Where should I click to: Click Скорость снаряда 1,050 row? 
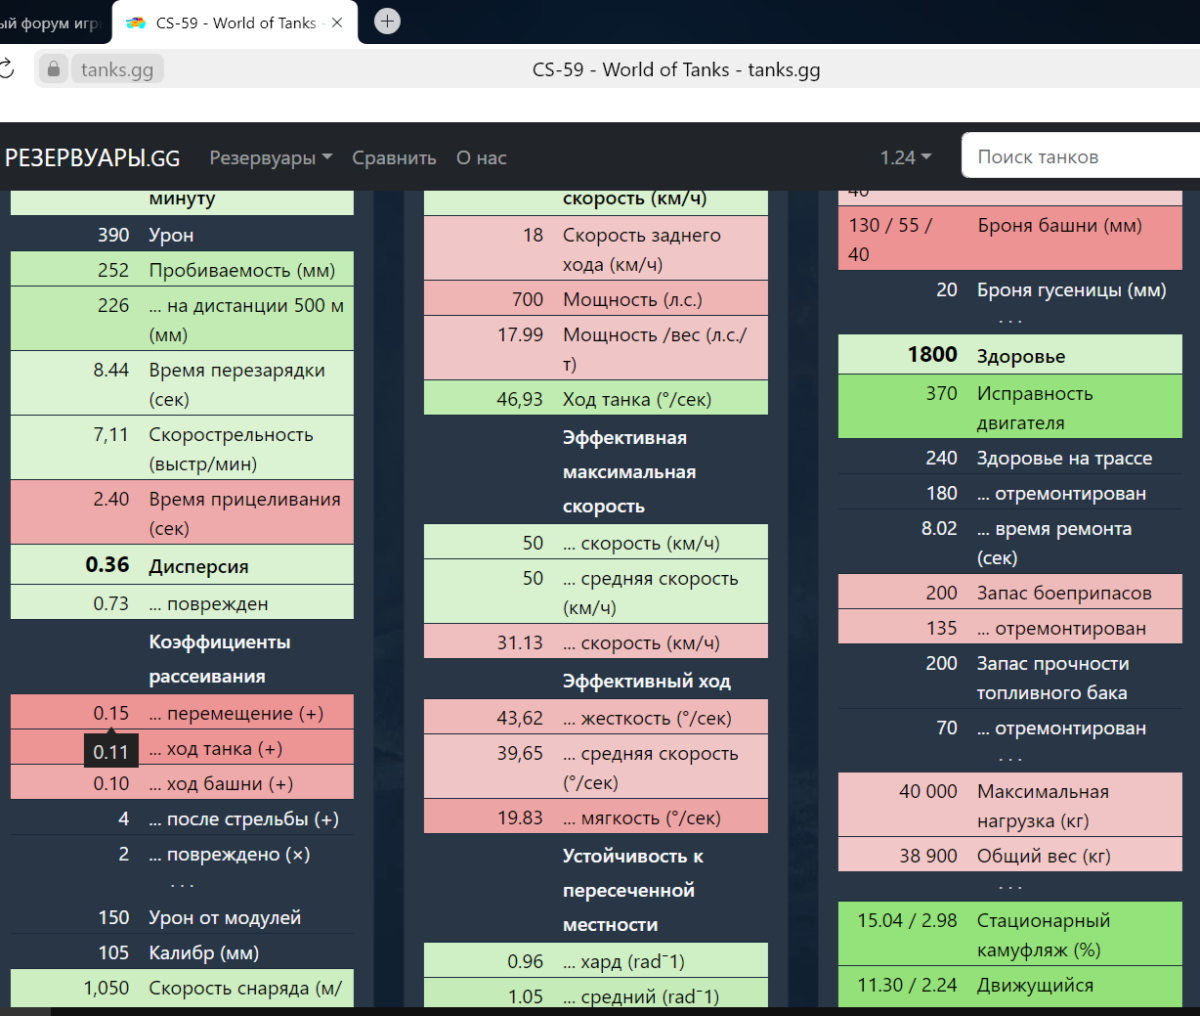coord(182,988)
